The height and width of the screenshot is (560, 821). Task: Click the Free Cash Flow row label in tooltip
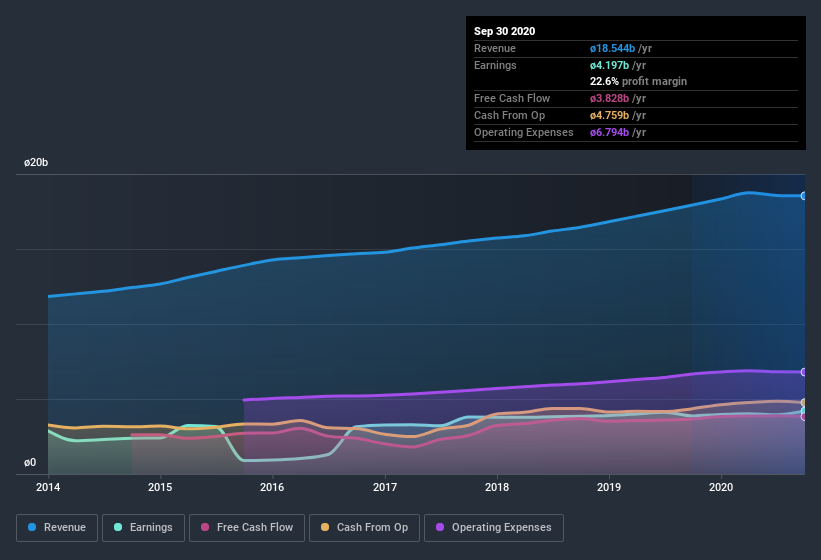click(512, 98)
